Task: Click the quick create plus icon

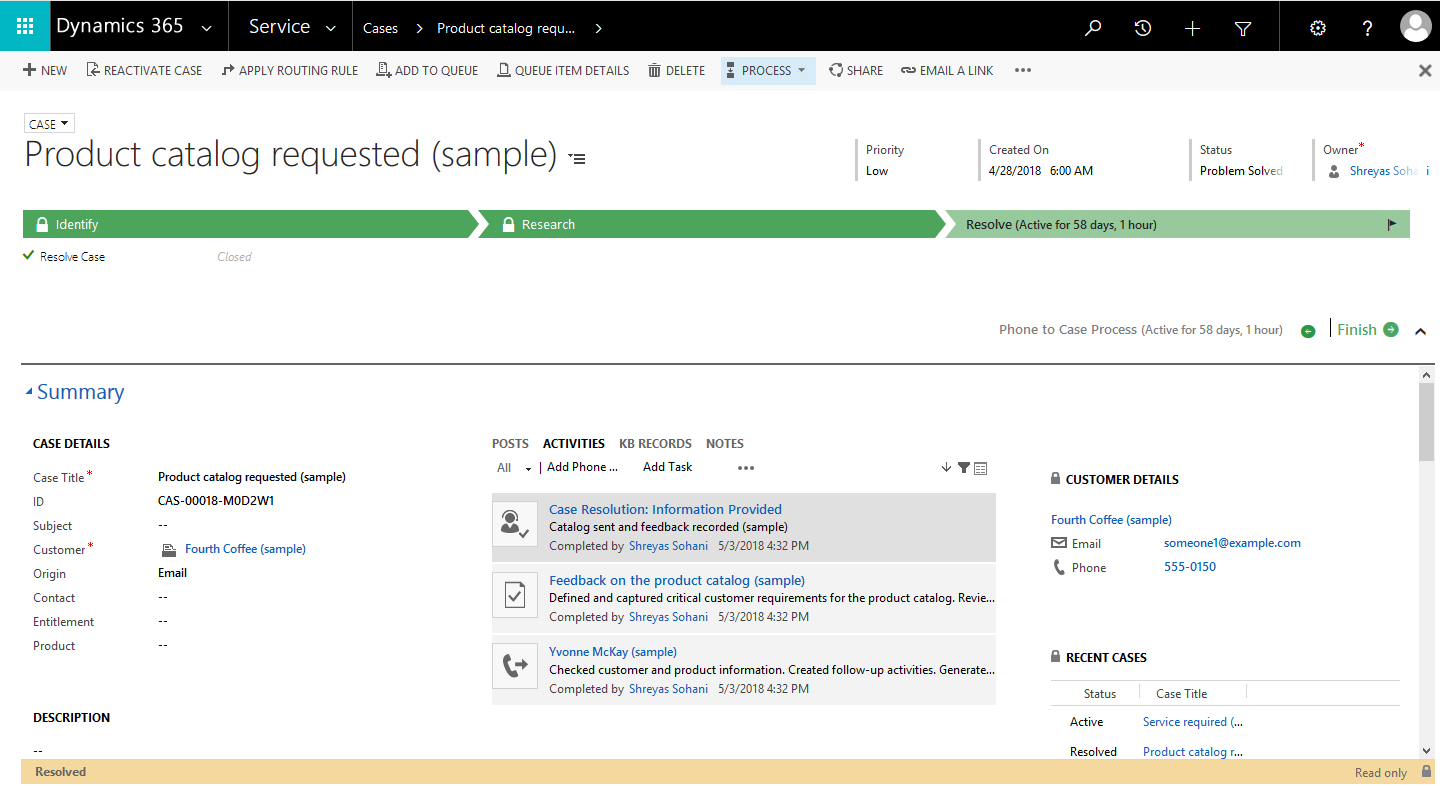Action: pos(1192,28)
